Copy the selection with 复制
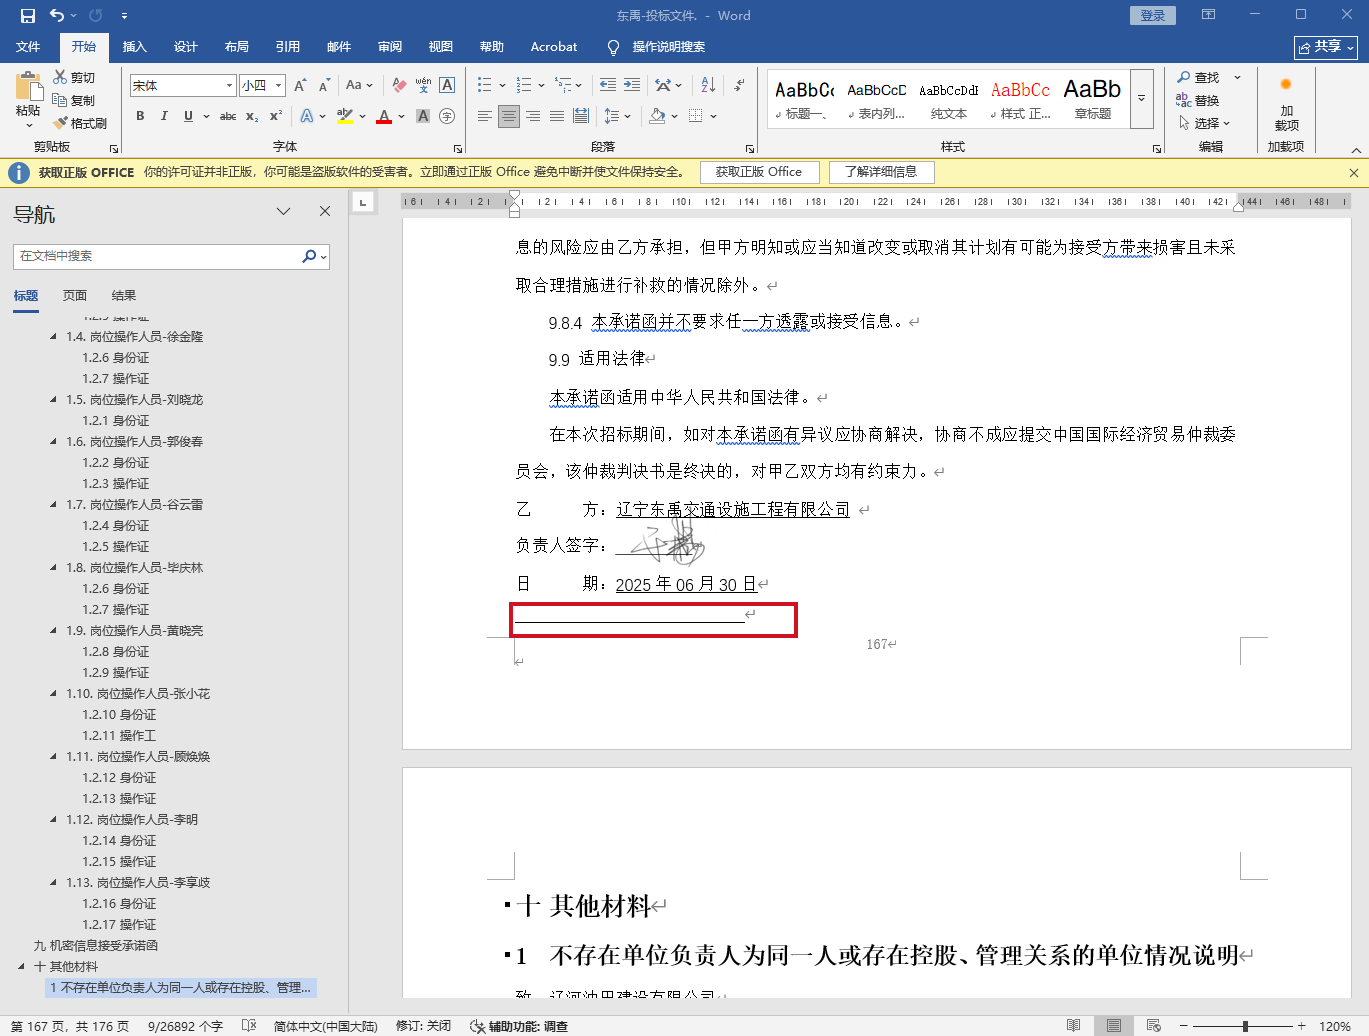This screenshot has height=1036, width=1369. 74,100
